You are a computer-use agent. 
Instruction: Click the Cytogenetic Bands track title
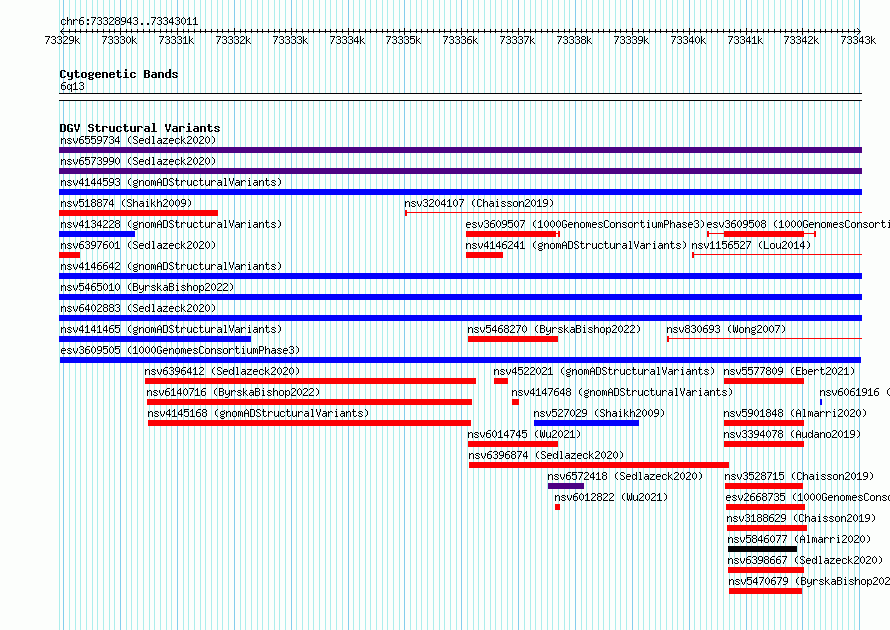[x=119, y=74]
